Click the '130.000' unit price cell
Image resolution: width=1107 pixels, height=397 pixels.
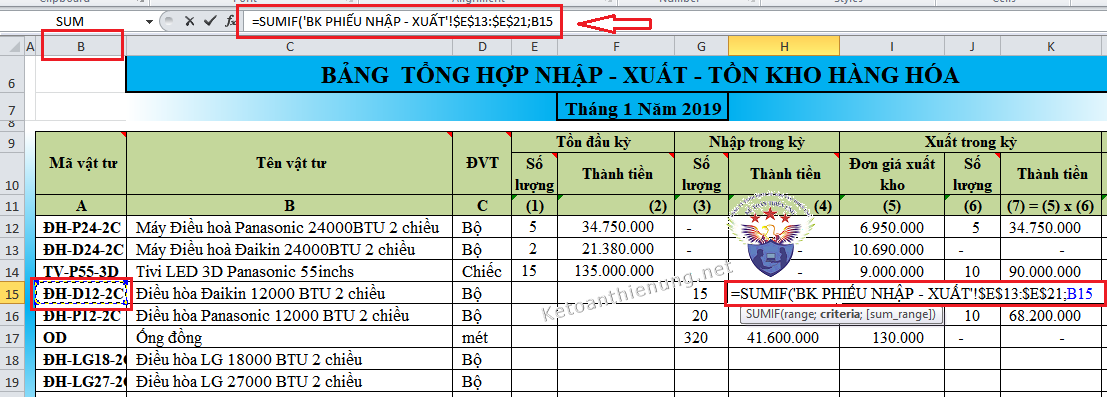pos(892,337)
